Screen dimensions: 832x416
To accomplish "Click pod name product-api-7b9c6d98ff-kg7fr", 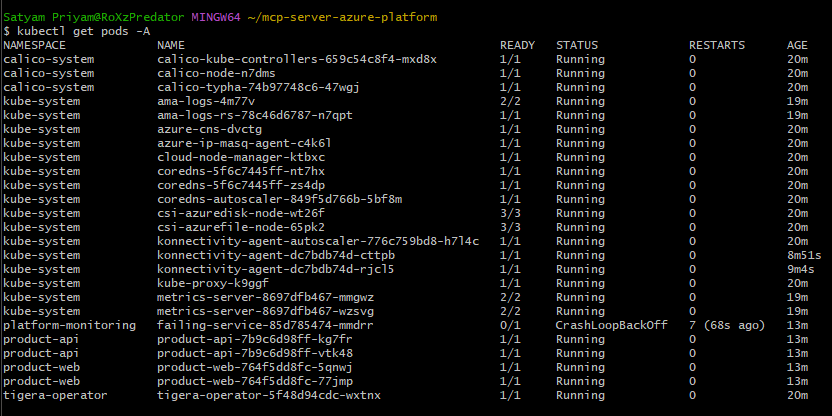I will tap(255, 339).
